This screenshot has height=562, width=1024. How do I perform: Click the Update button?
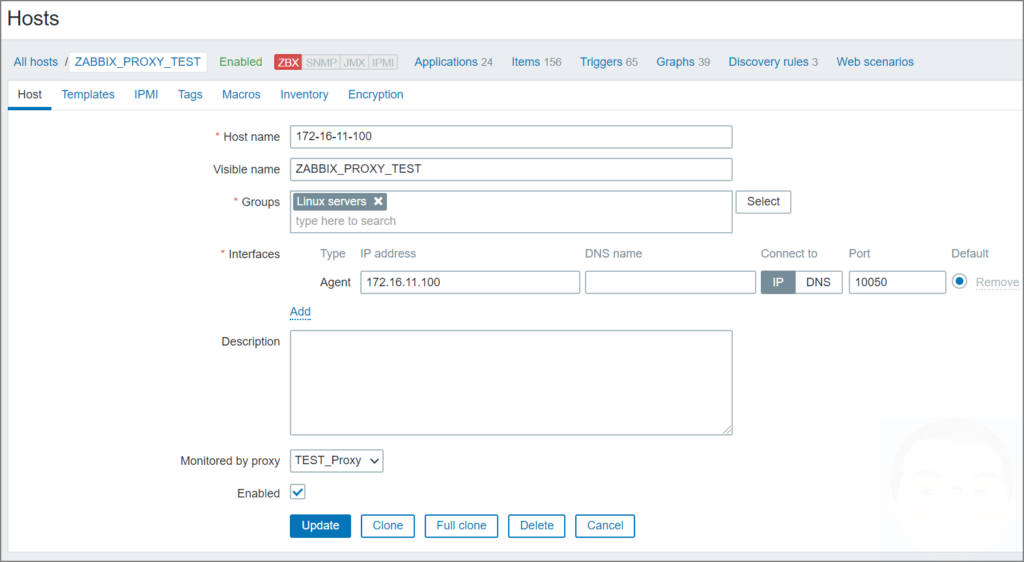click(x=320, y=525)
